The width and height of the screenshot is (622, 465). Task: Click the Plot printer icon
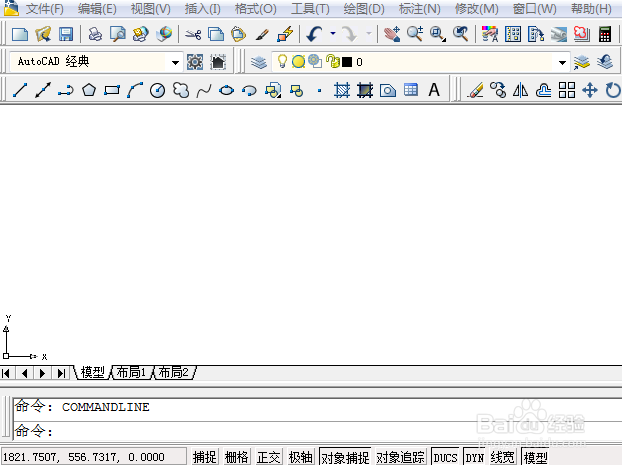95,34
